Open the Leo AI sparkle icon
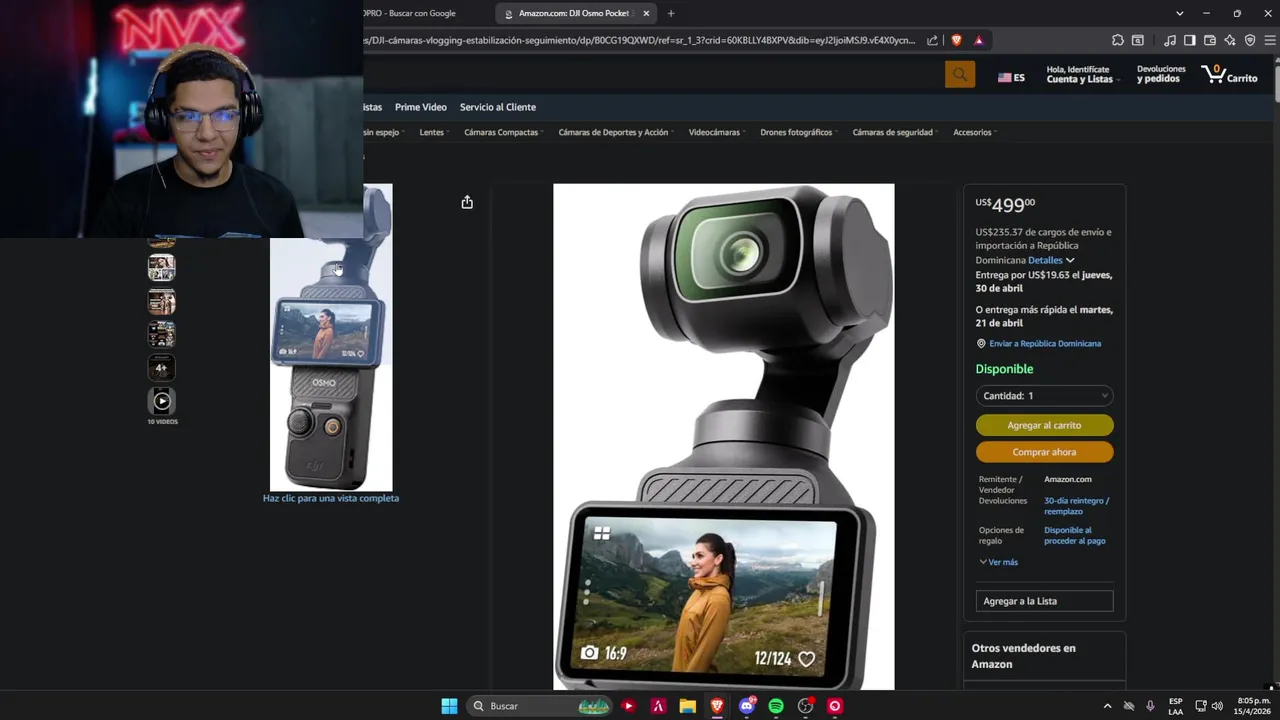Viewport: 1280px width, 720px height. tap(1230, 40)
